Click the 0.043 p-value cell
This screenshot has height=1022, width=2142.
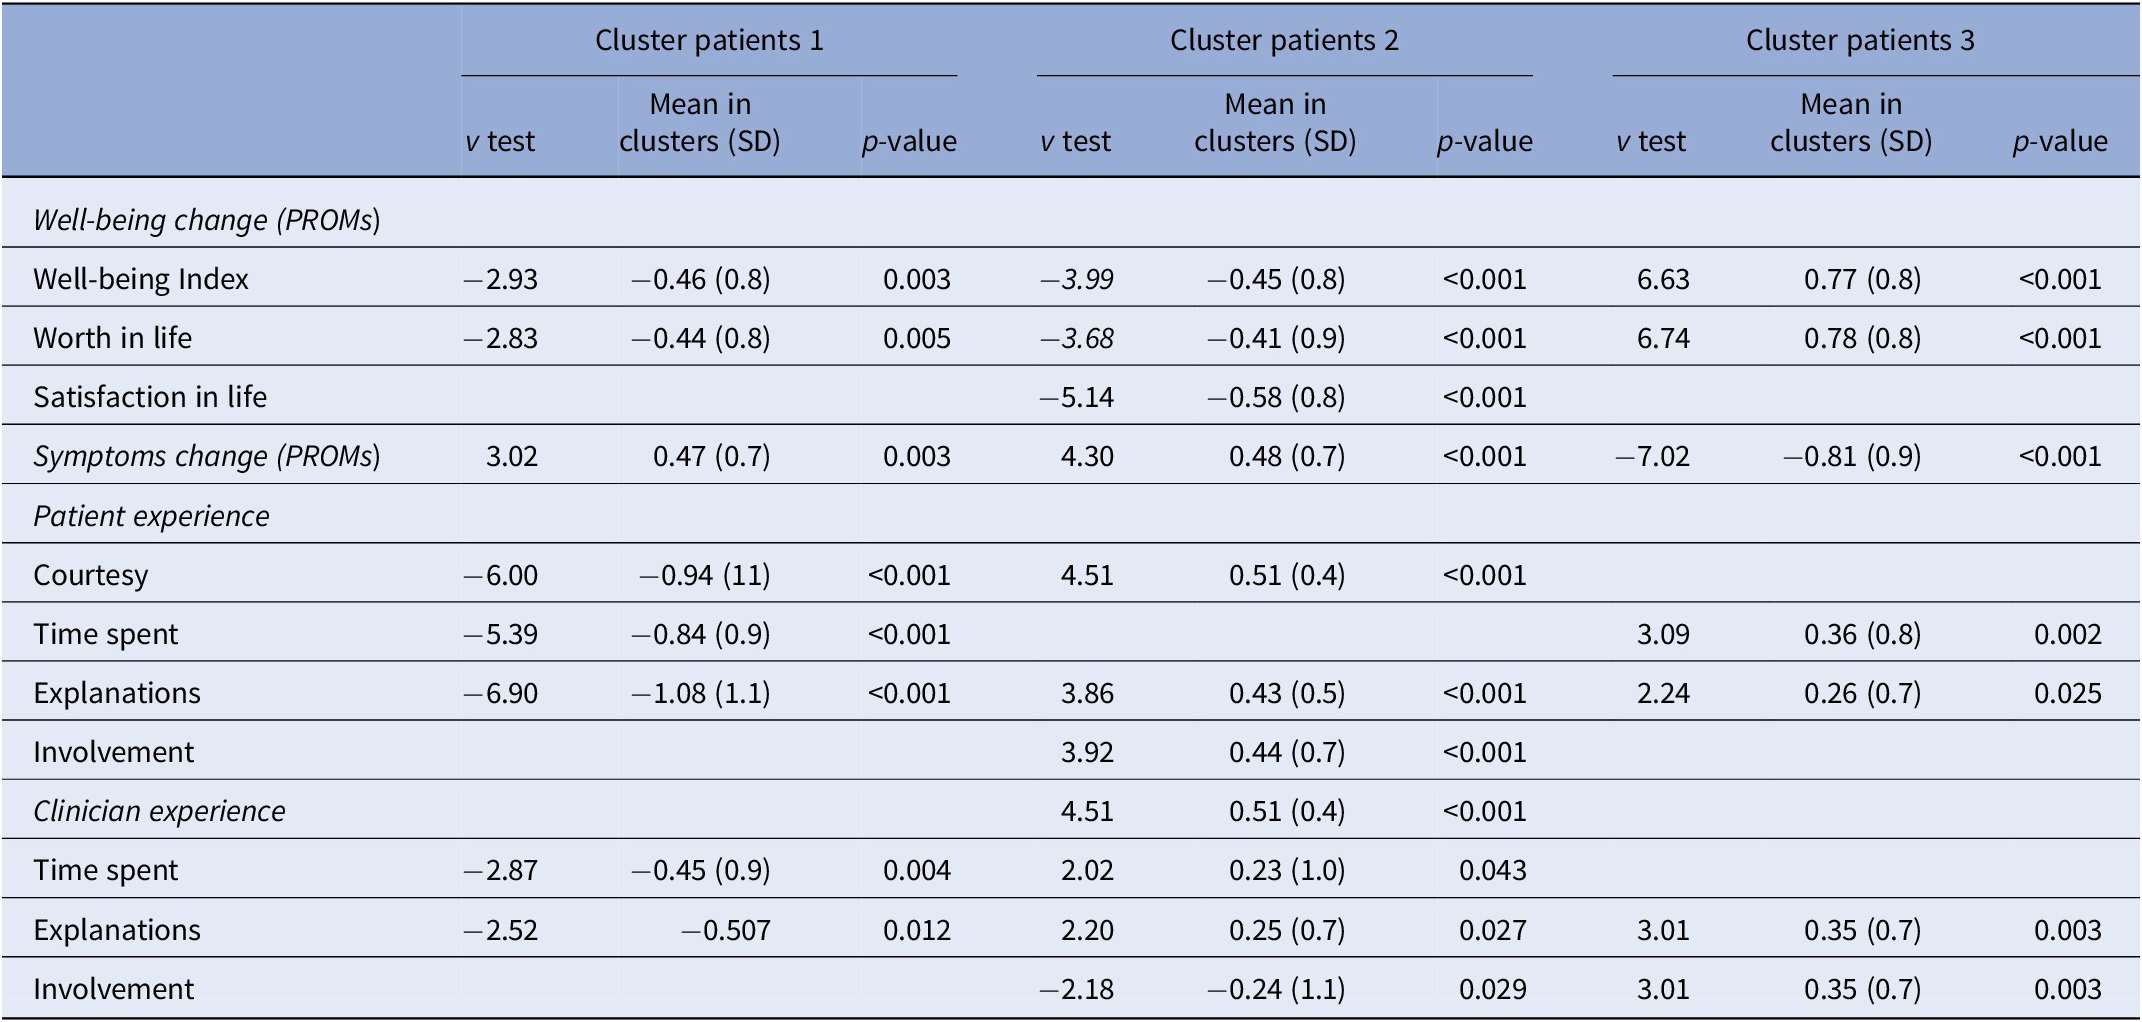pos(1492,870)
